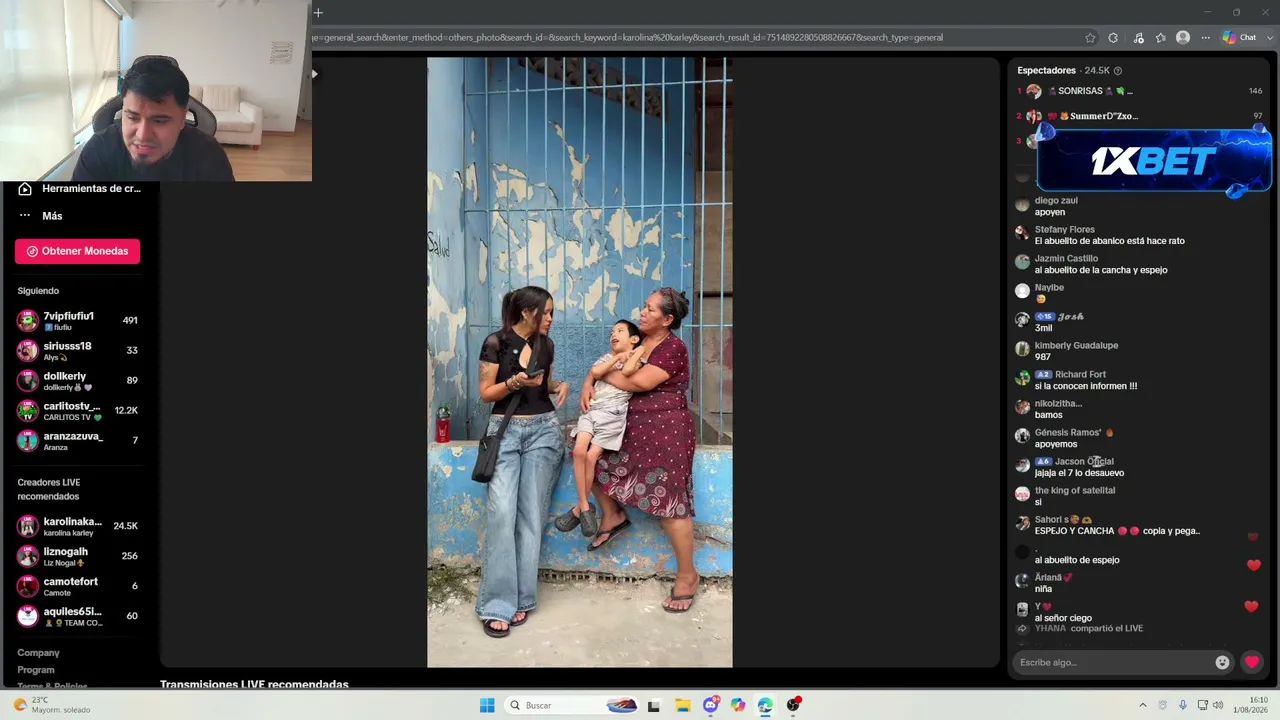Click the Company footer link

pos(38,653)
